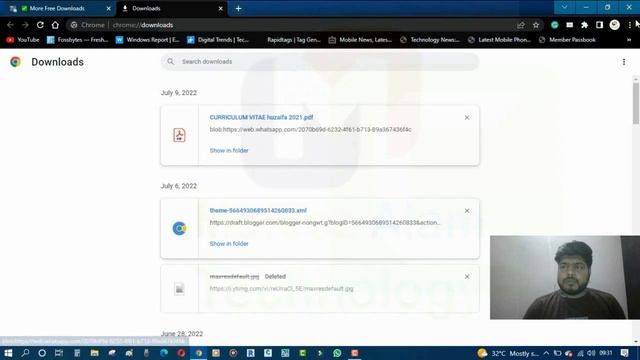Open the Mobile News bookmark
Screen dimensions: 640x360
tap(360, 40)
